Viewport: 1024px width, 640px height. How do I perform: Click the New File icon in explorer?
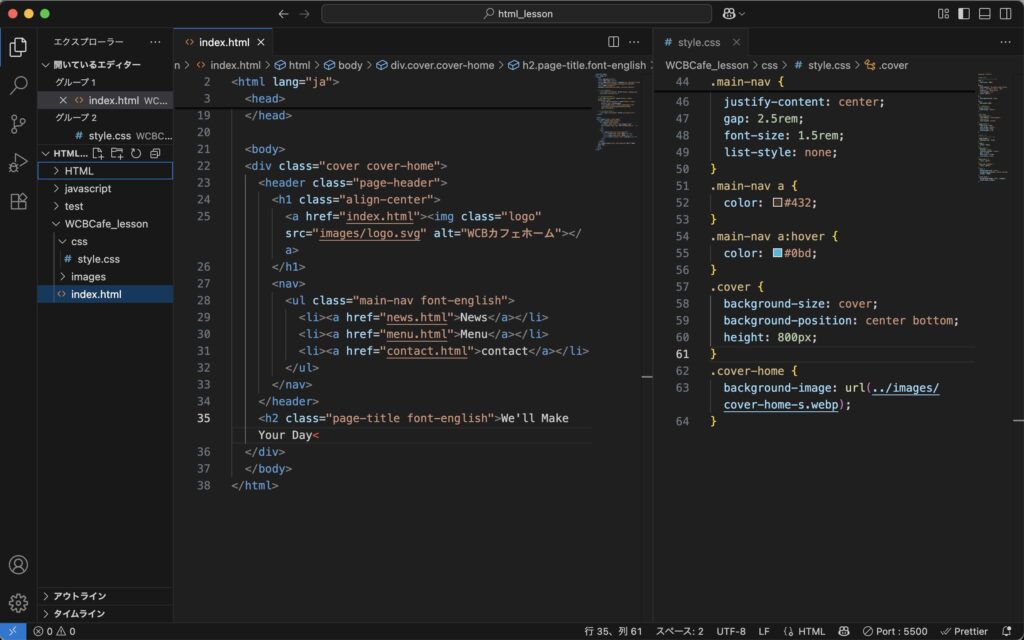98,153
